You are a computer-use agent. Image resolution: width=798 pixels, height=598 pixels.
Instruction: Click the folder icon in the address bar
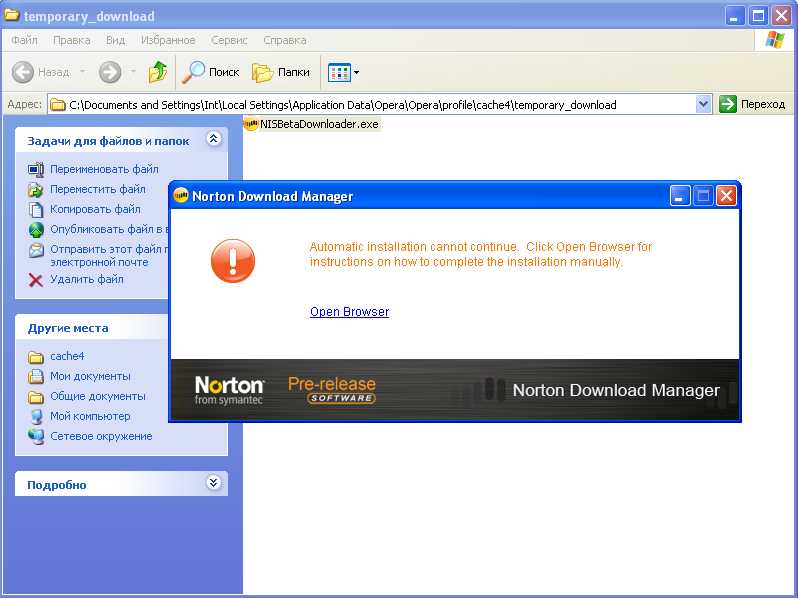[x=58, y=105]
